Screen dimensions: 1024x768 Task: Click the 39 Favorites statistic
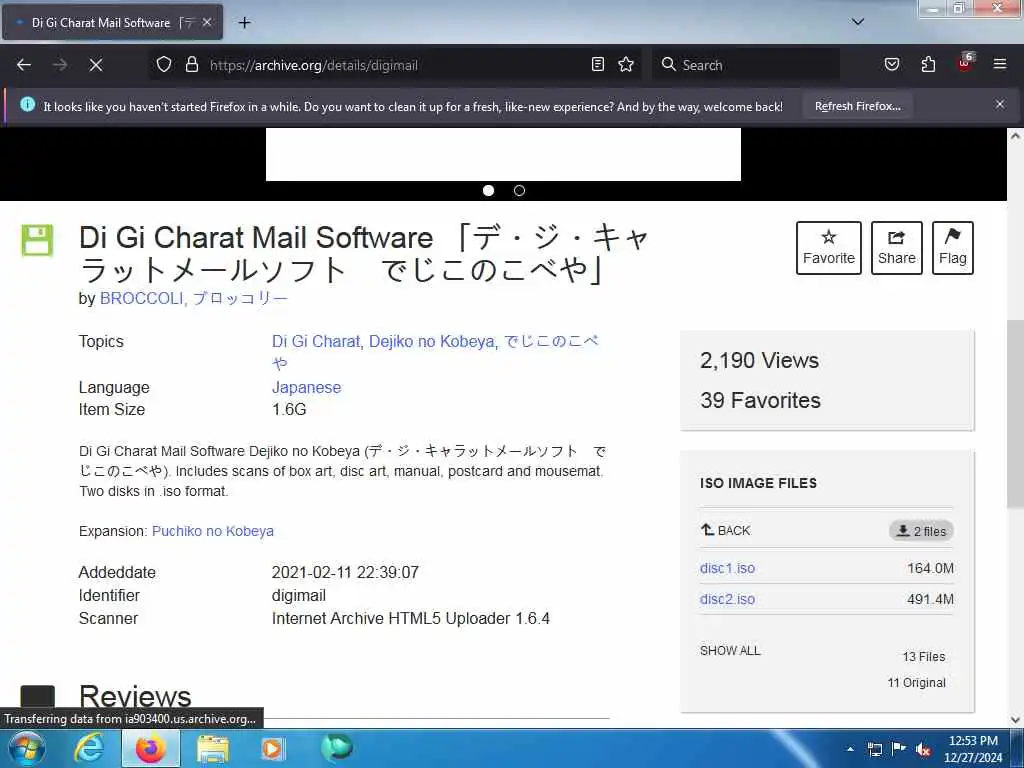coord(760,400)
